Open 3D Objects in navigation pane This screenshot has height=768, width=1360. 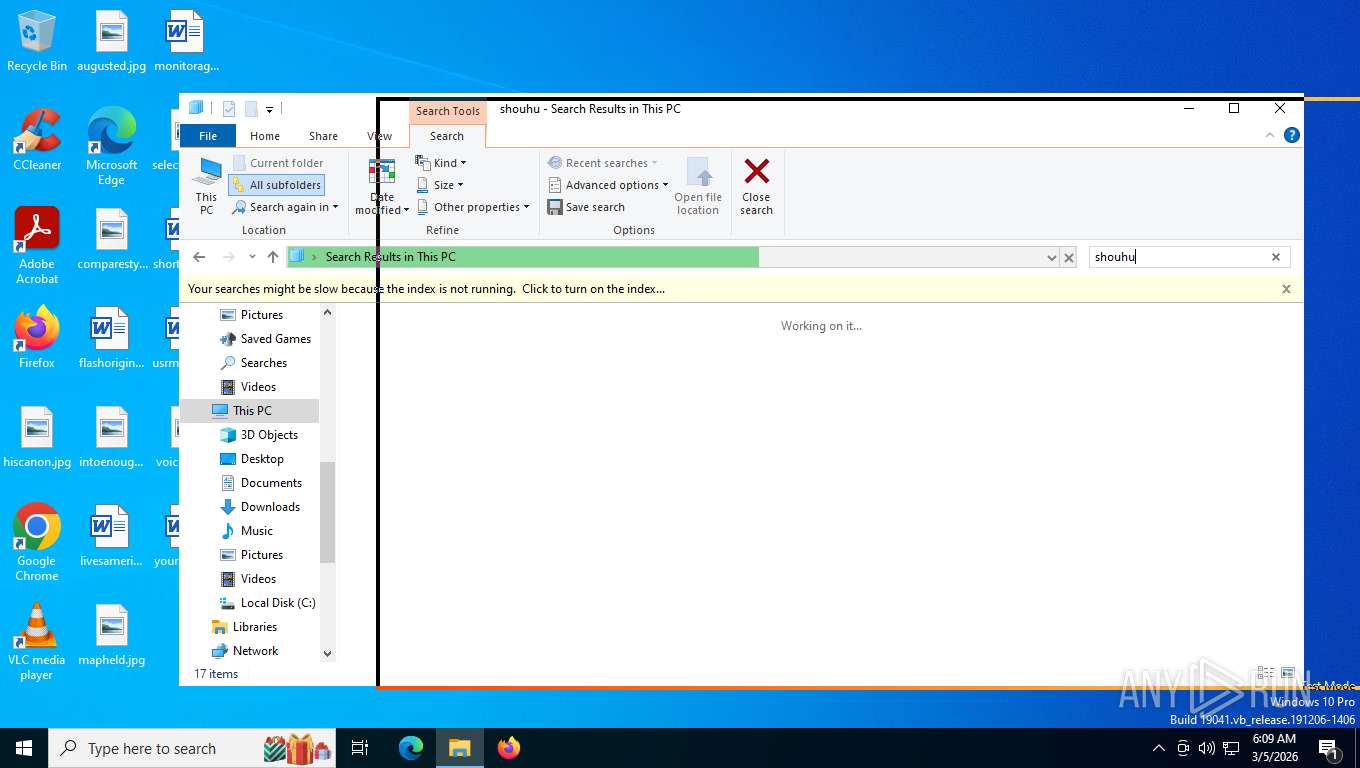[x=258, y=435]
